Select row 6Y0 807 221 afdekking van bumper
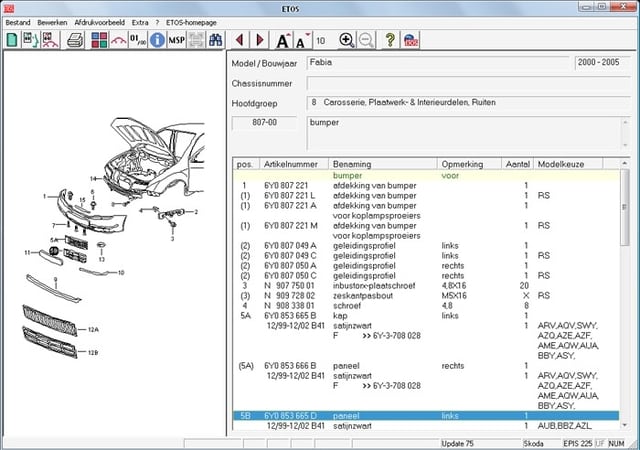This screenshot has width=640, height=450. coord(426,185)
